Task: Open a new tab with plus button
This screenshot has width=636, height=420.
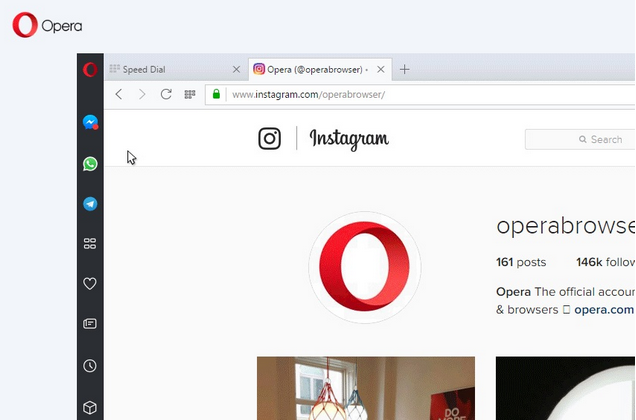Action: point(404,69)
